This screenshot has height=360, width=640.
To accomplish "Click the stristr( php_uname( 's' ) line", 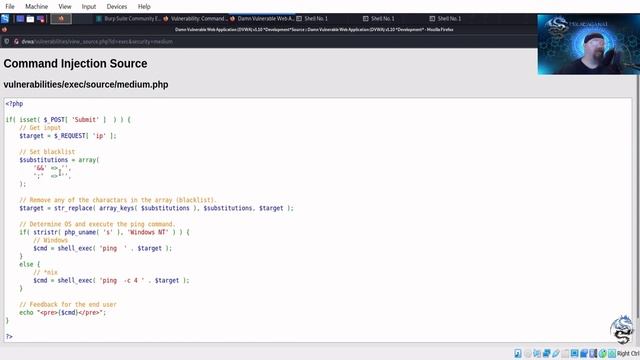I will [x=104, y=232].
